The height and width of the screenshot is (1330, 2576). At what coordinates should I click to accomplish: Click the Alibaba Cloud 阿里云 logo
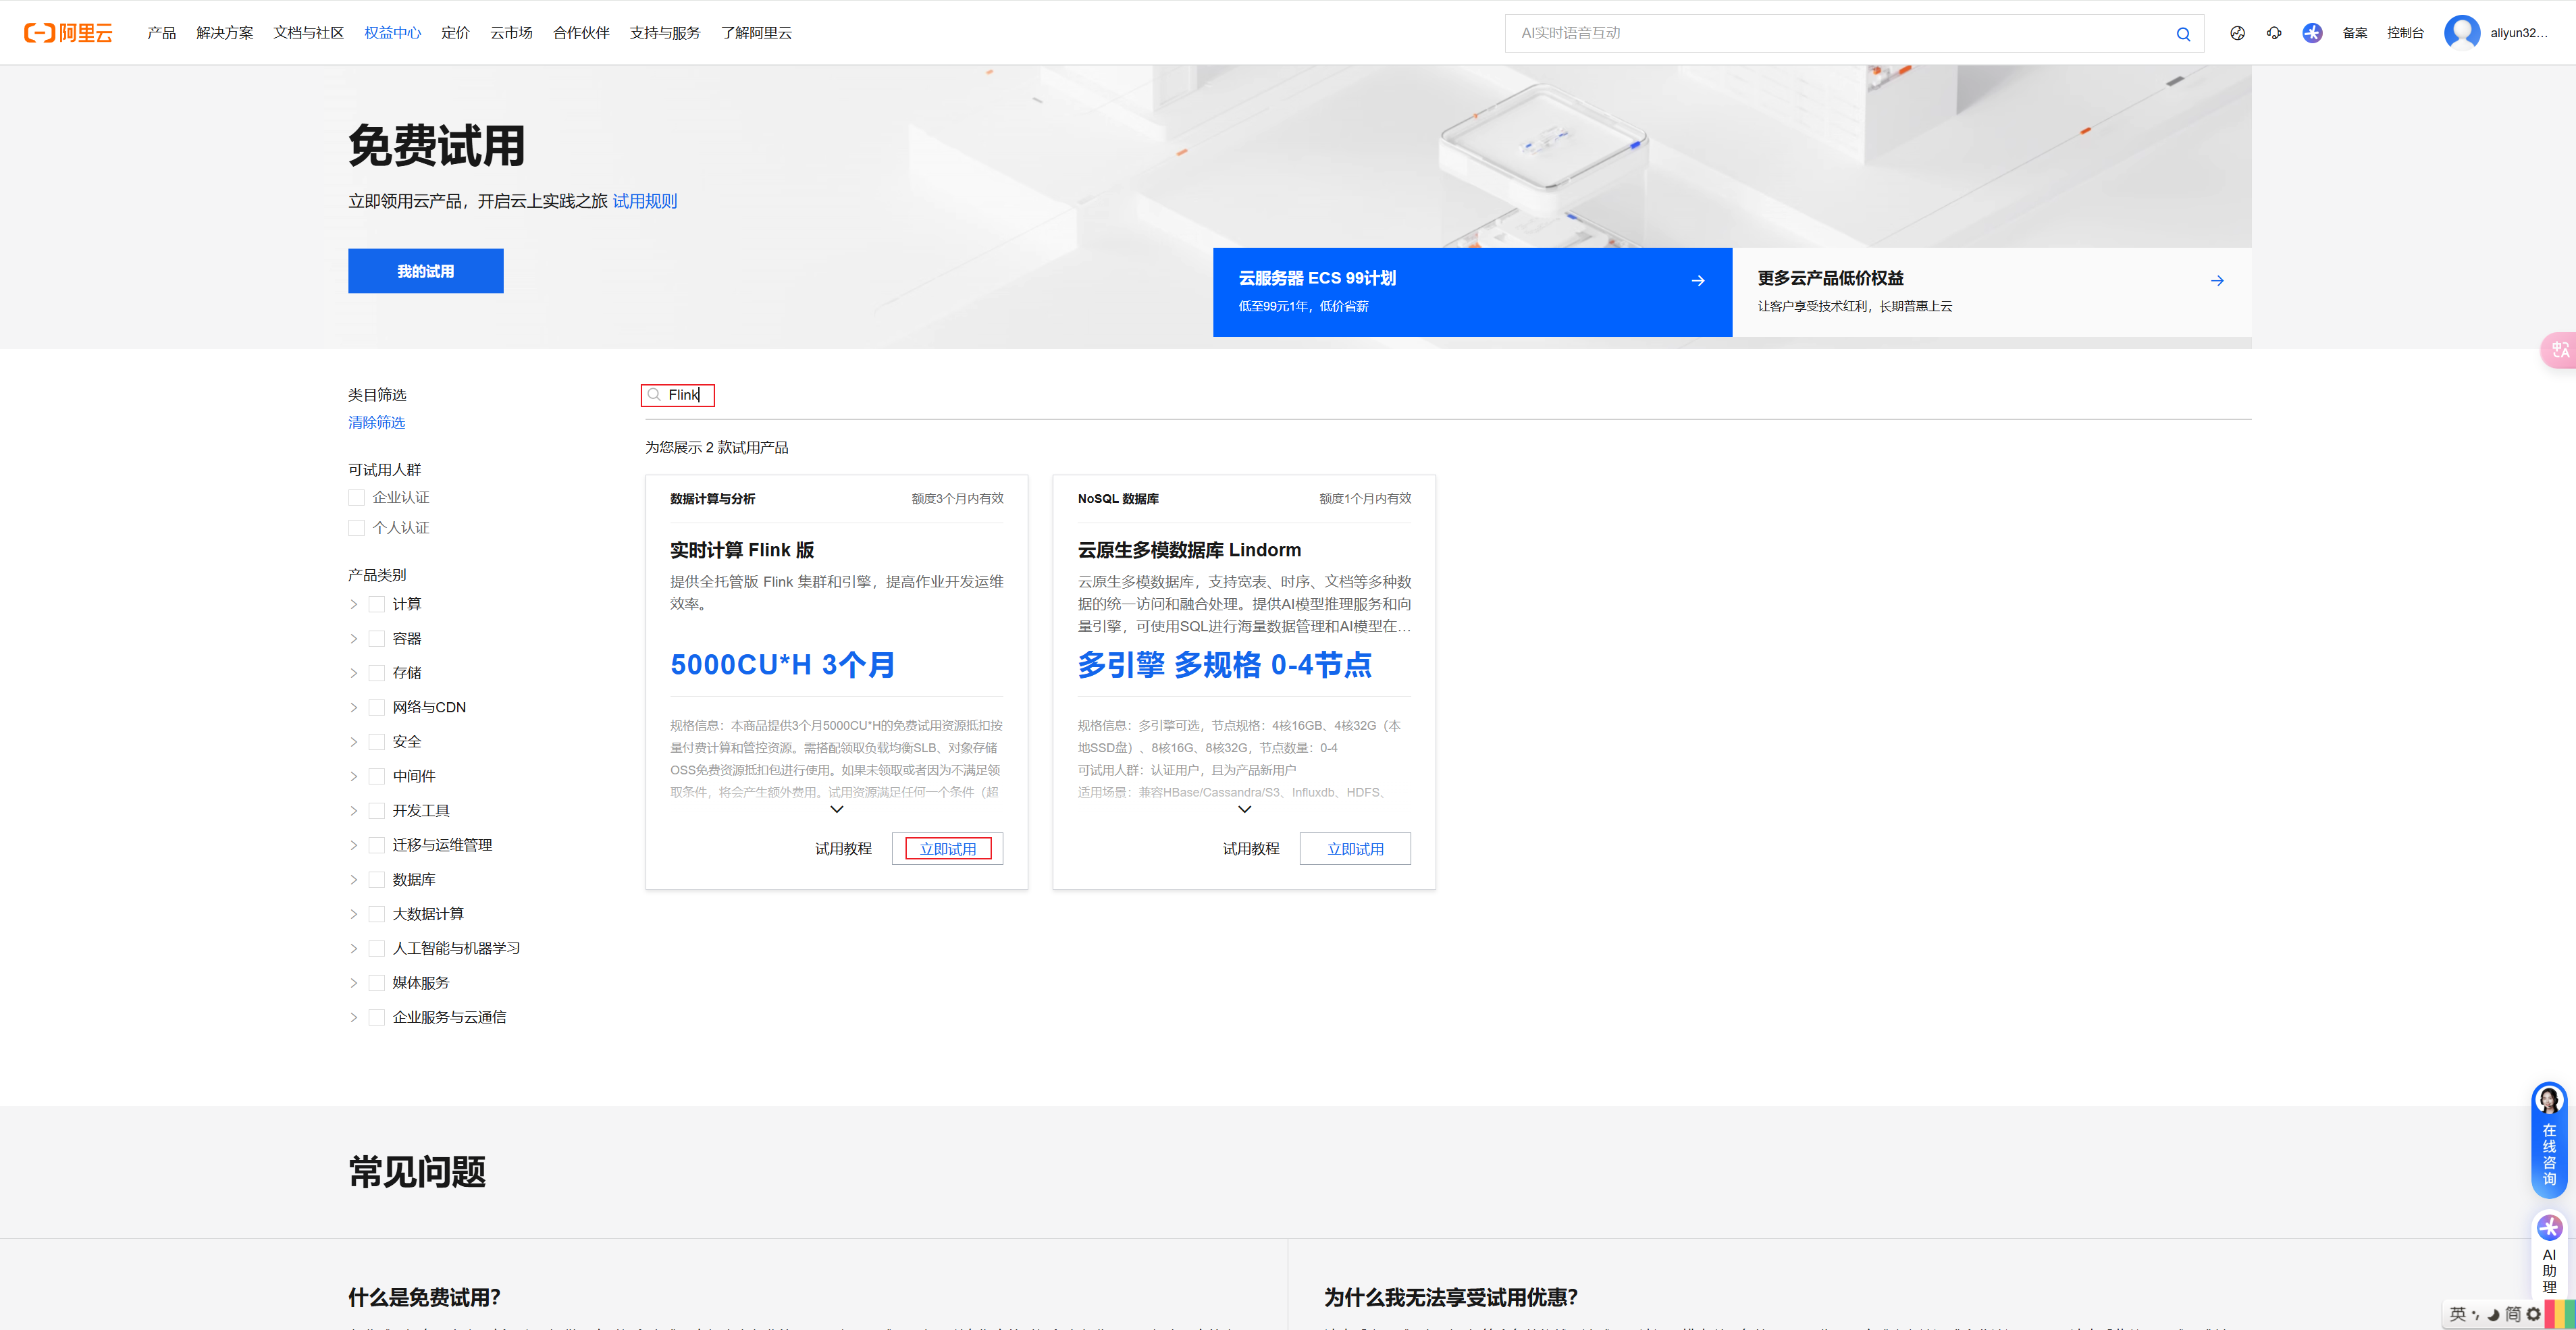(x=68, y=33)
